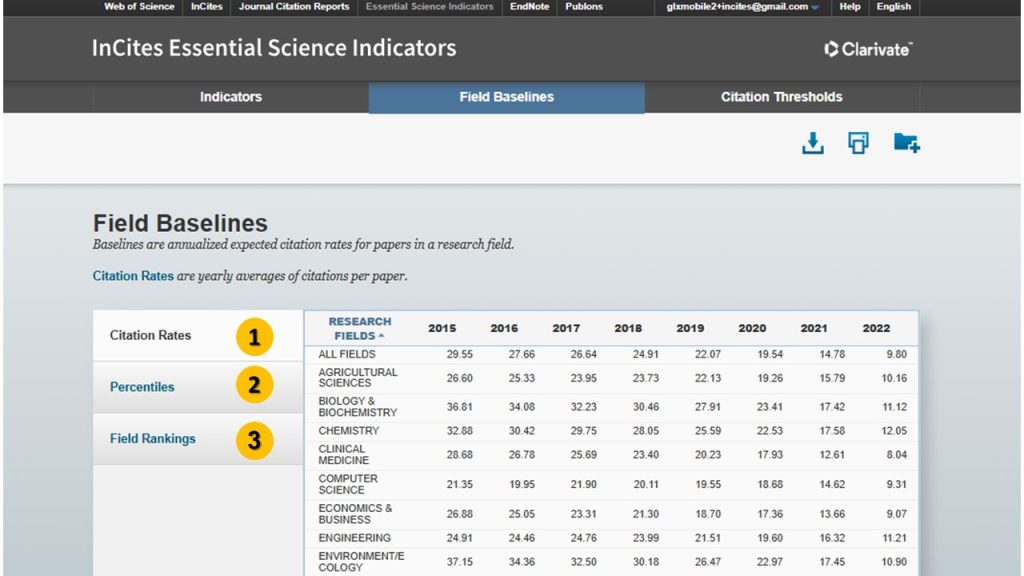Click Chemistry 2022 value 12.05
The image size is (1024, 576).
(894, 431)
